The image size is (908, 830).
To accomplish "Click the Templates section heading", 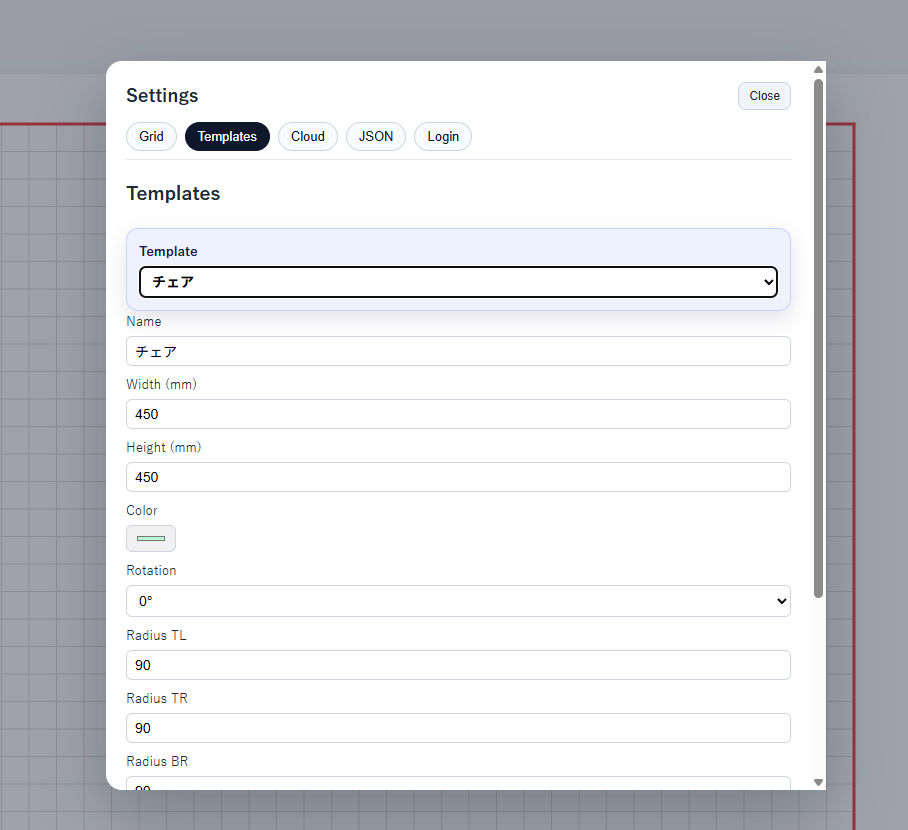I will [x=173, y=193].
